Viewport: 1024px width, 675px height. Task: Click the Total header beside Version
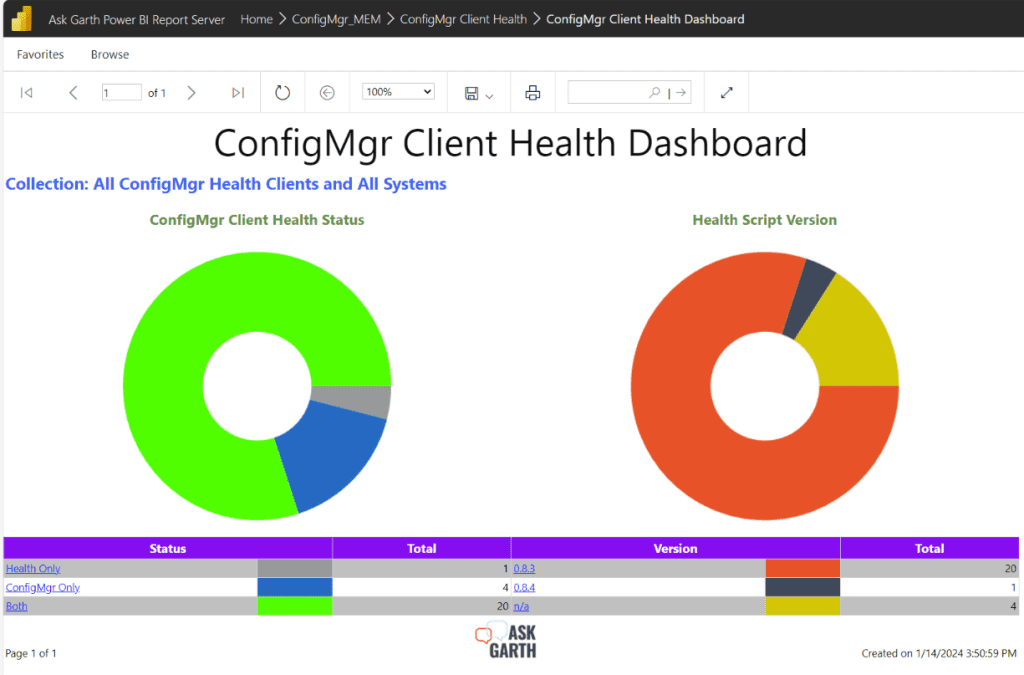pos(929,548)
